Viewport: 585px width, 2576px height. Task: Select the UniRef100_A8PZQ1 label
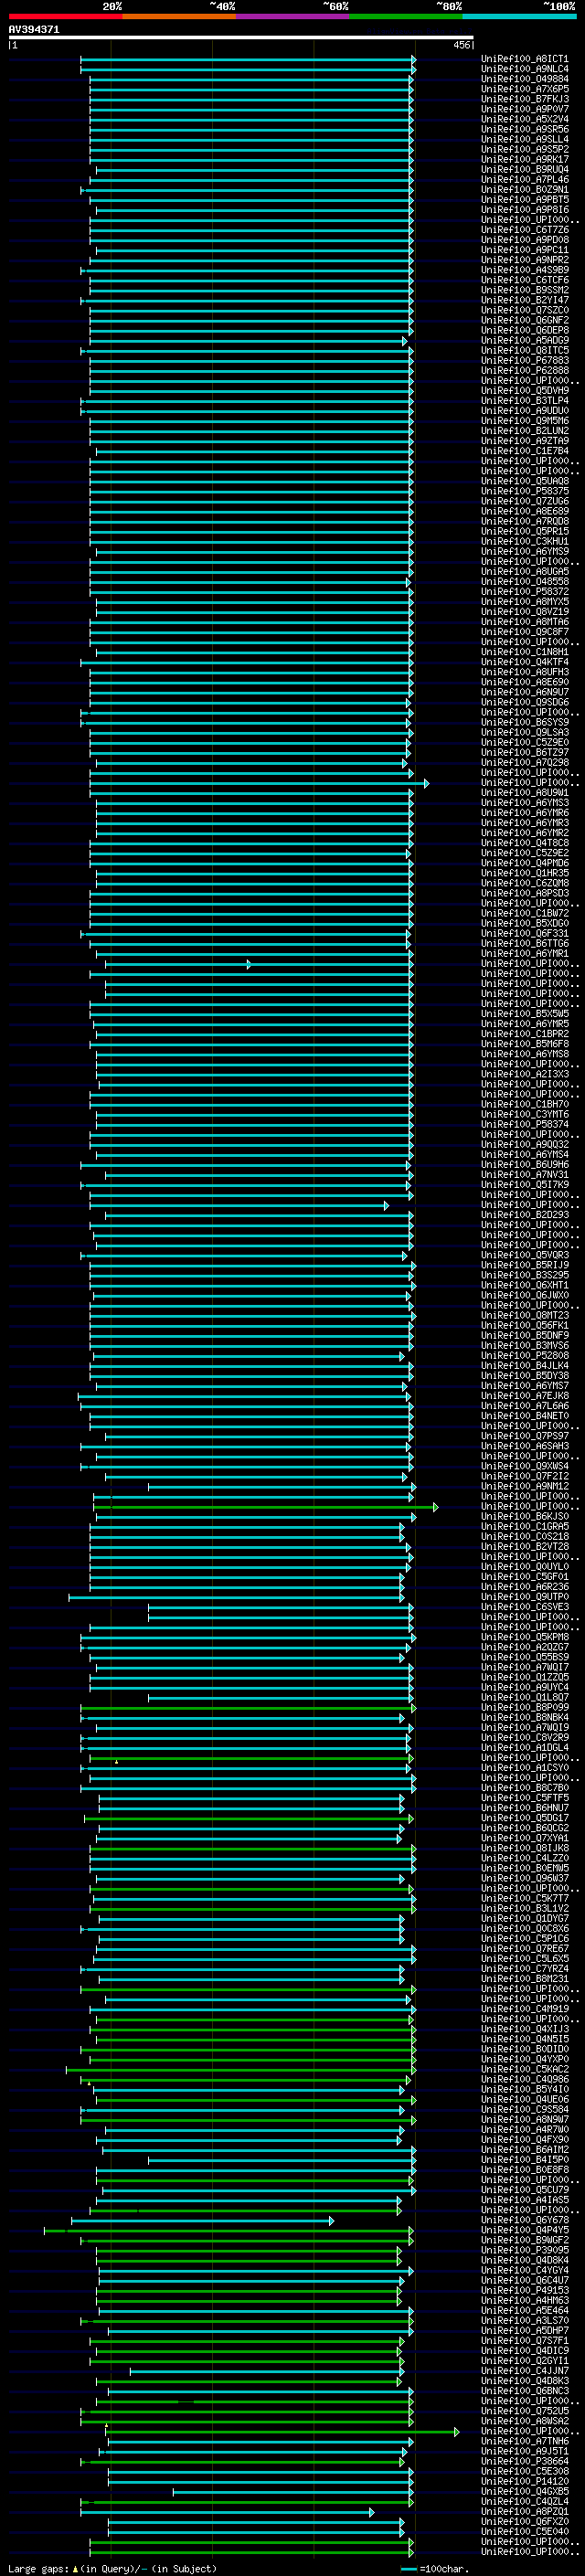525,2511
